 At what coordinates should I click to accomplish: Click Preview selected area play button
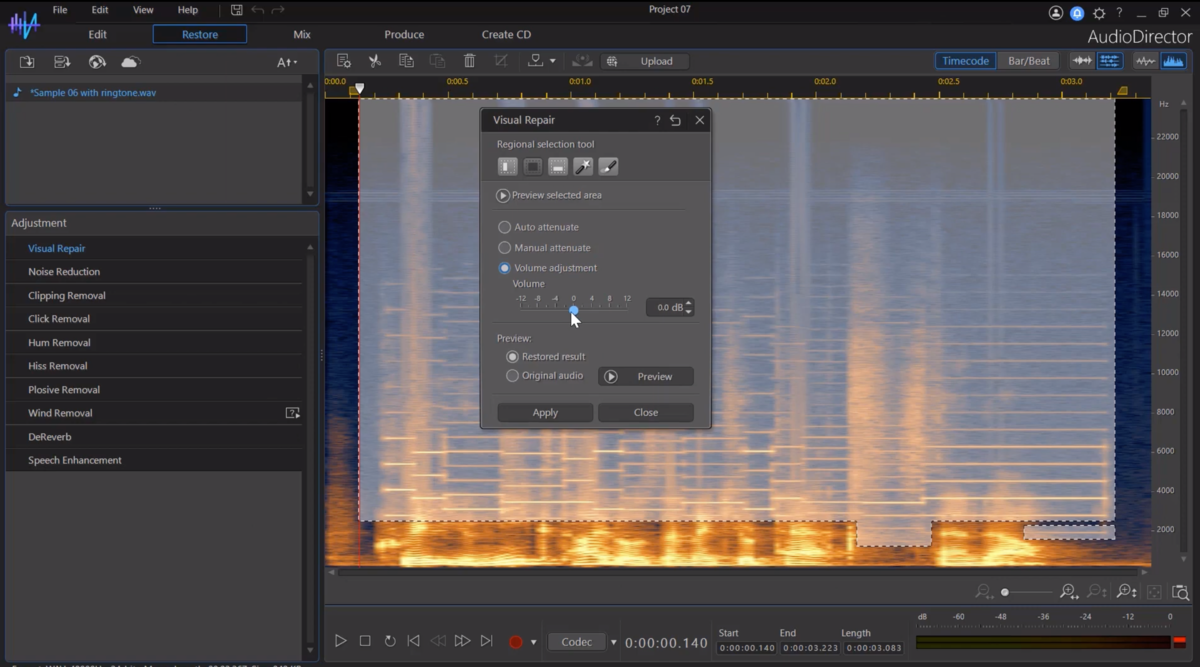pos(503,195)
